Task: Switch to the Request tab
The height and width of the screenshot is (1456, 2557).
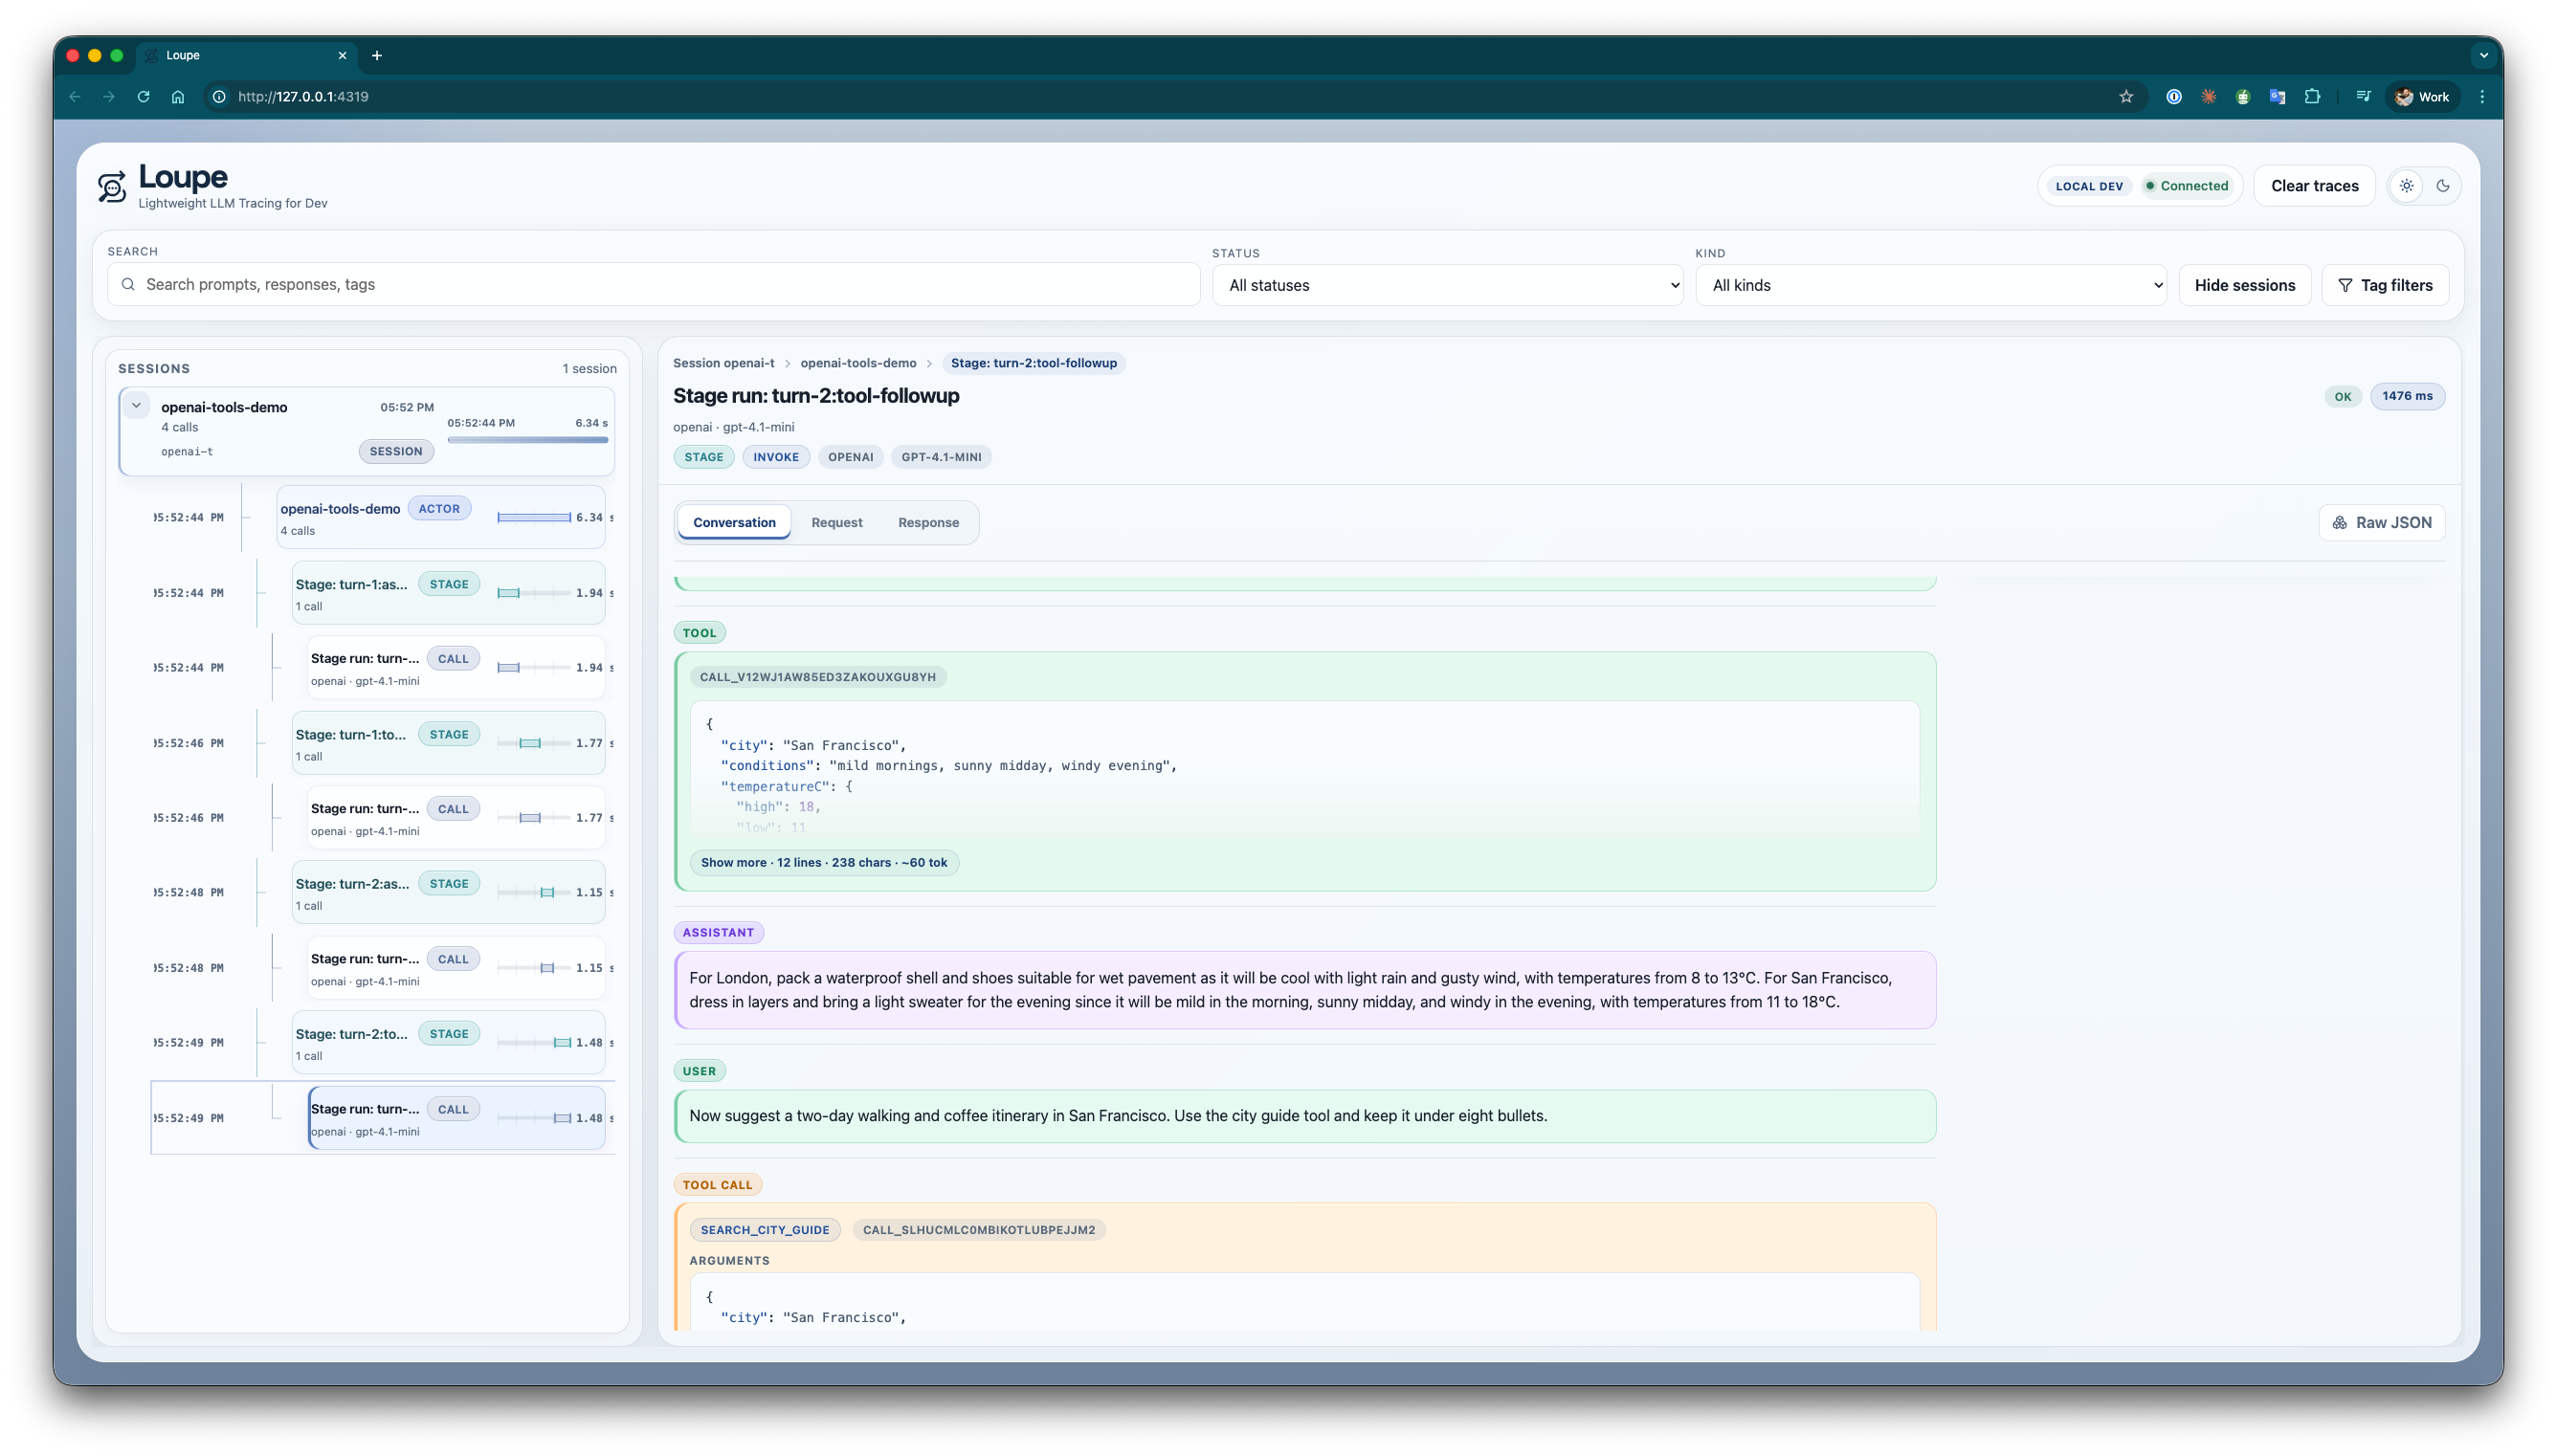Action: 837,522
